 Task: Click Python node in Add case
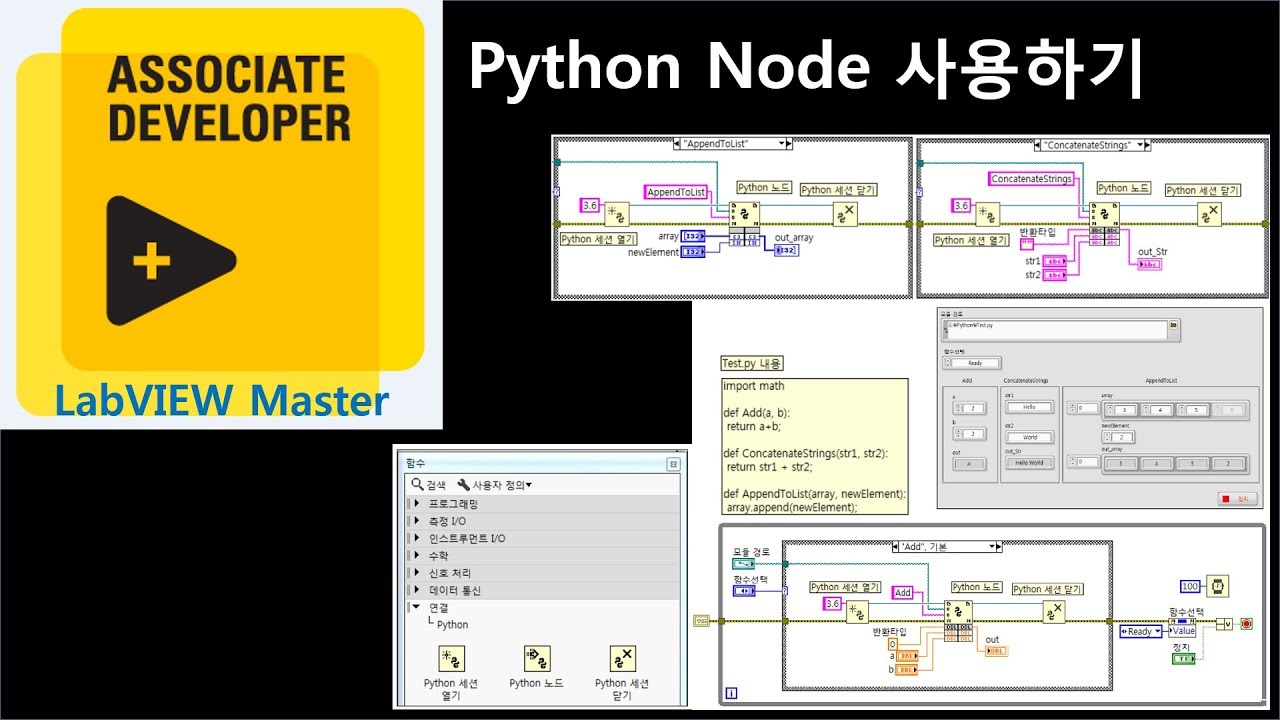point(958,612)
